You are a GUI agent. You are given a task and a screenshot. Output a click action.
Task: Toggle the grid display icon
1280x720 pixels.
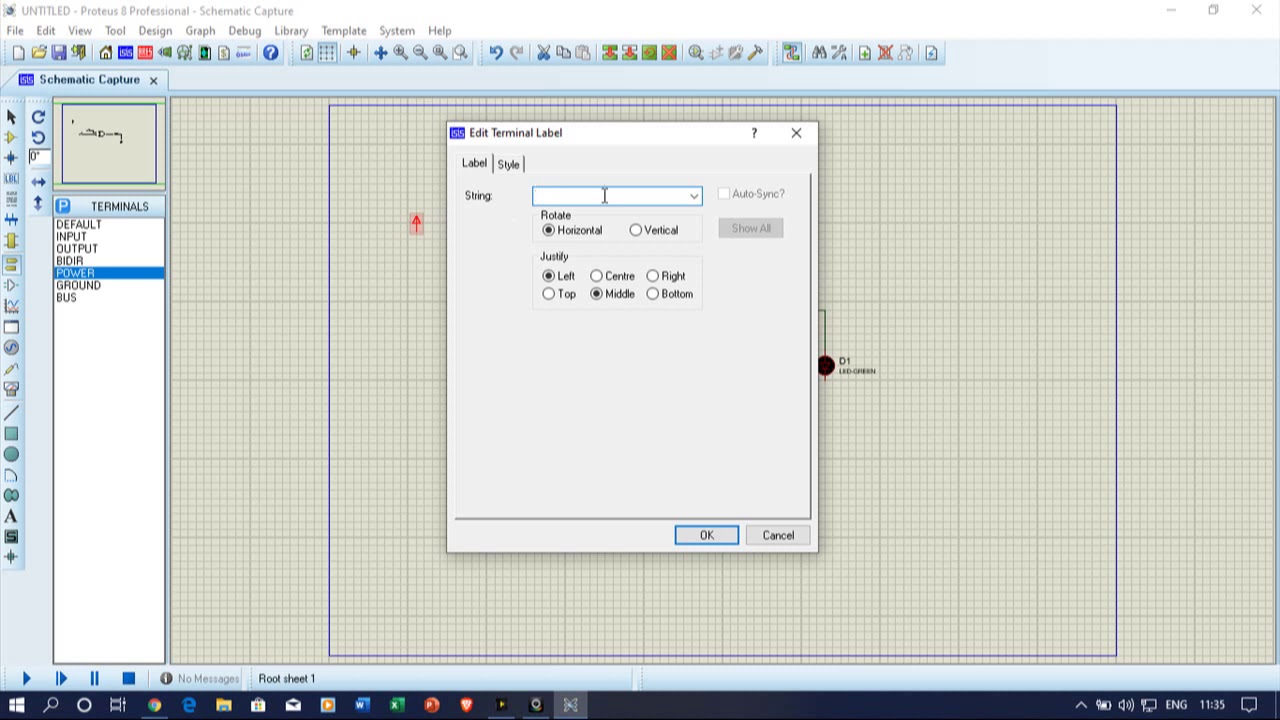[327, 53]
